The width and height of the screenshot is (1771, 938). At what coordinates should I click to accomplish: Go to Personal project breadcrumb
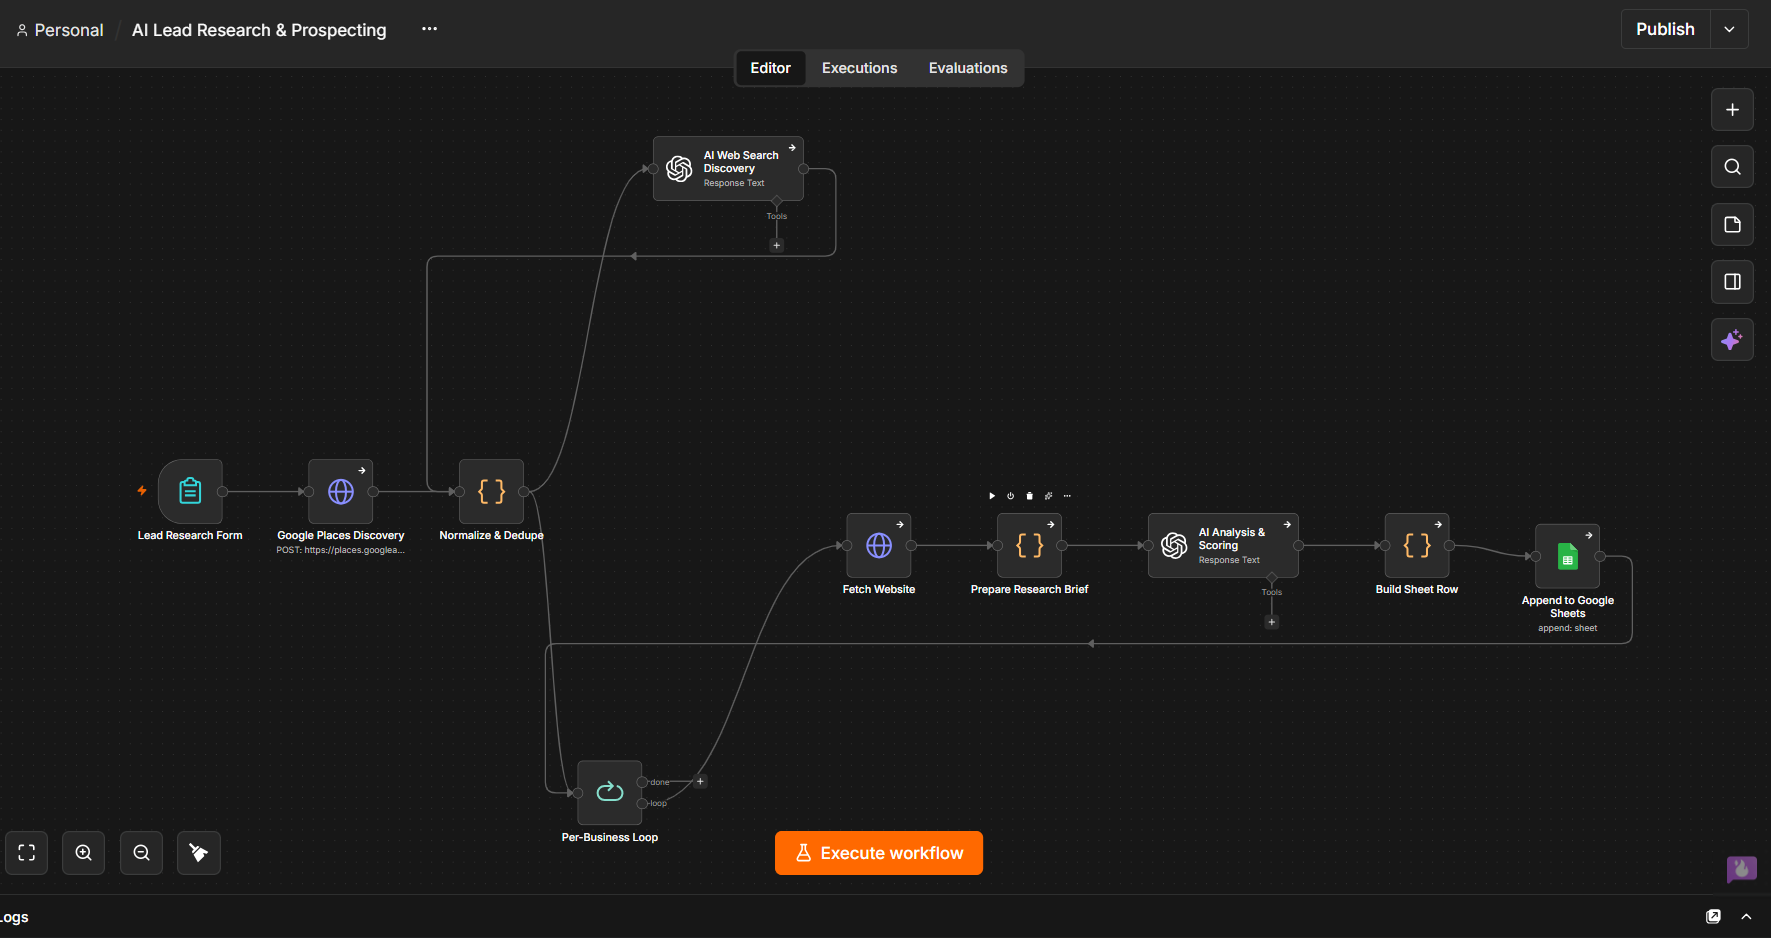(x=60, y=30)
